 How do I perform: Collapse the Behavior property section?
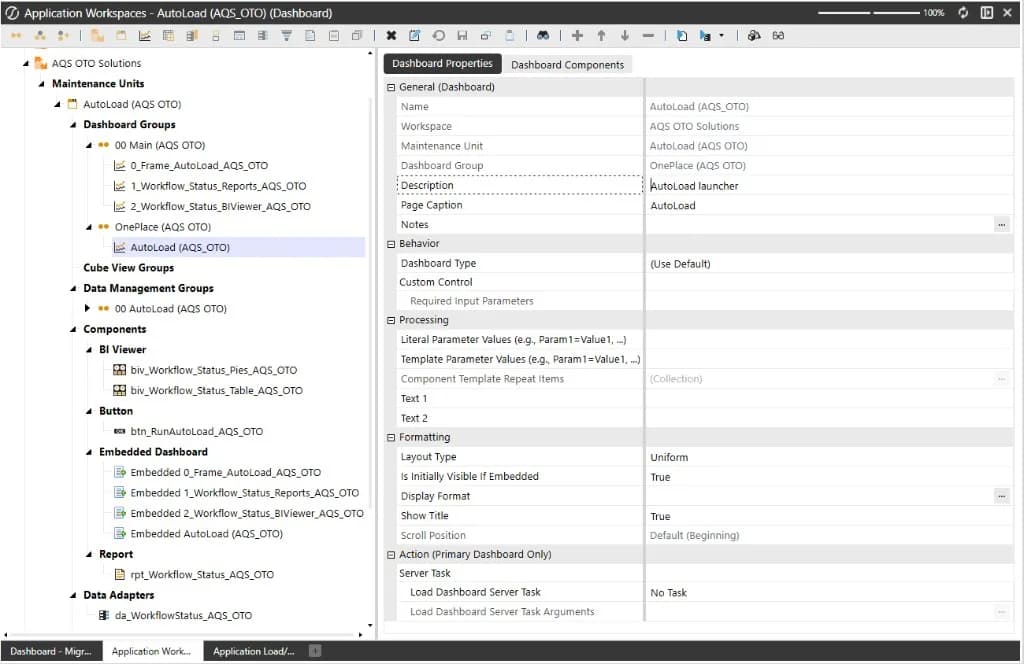click(x=391, y=244)
